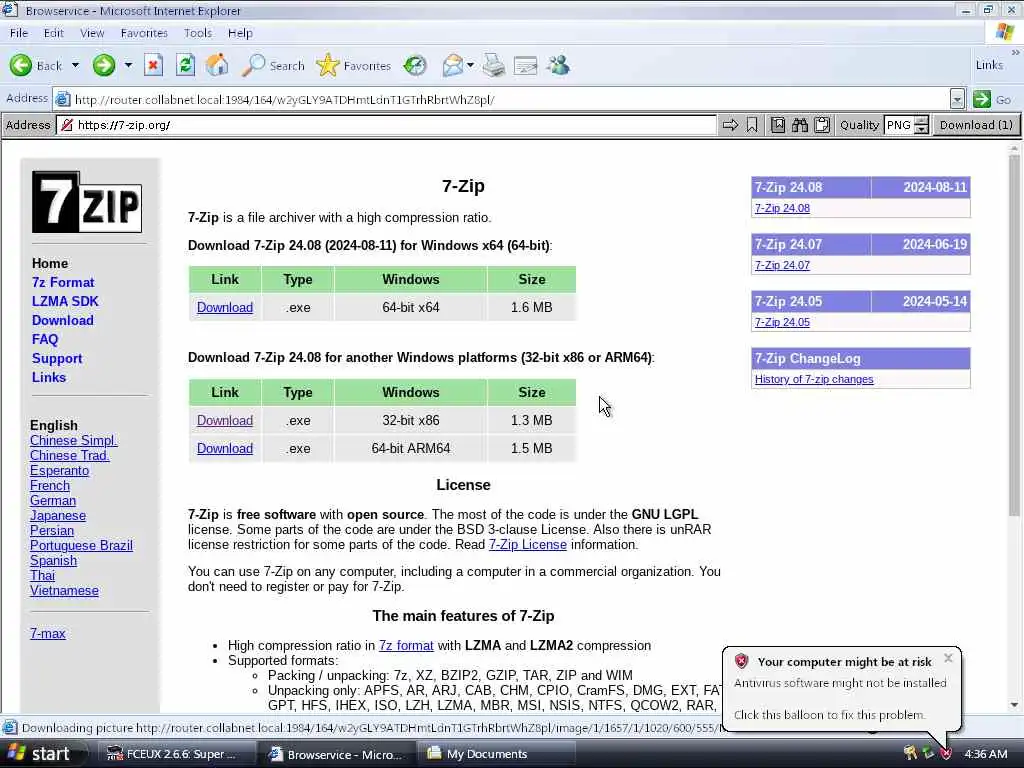1024x768 pixels.
Task: Open History of 7-zip changes link
Action: click(814, 379)
